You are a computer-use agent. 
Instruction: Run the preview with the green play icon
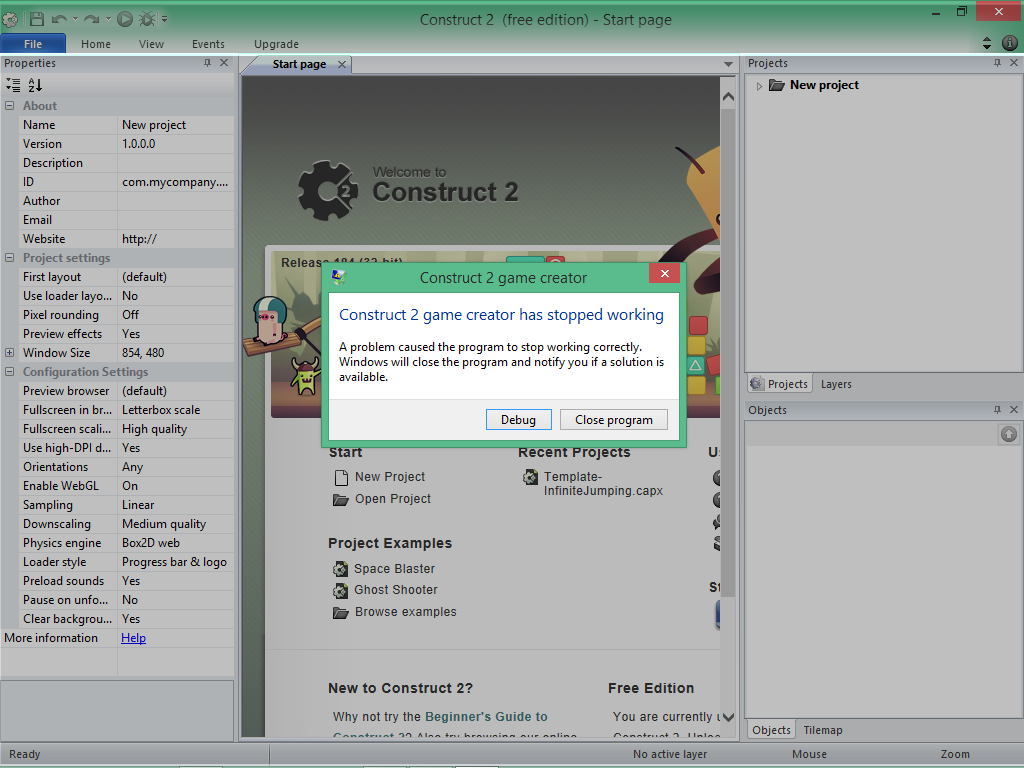[x=124, y=19]
